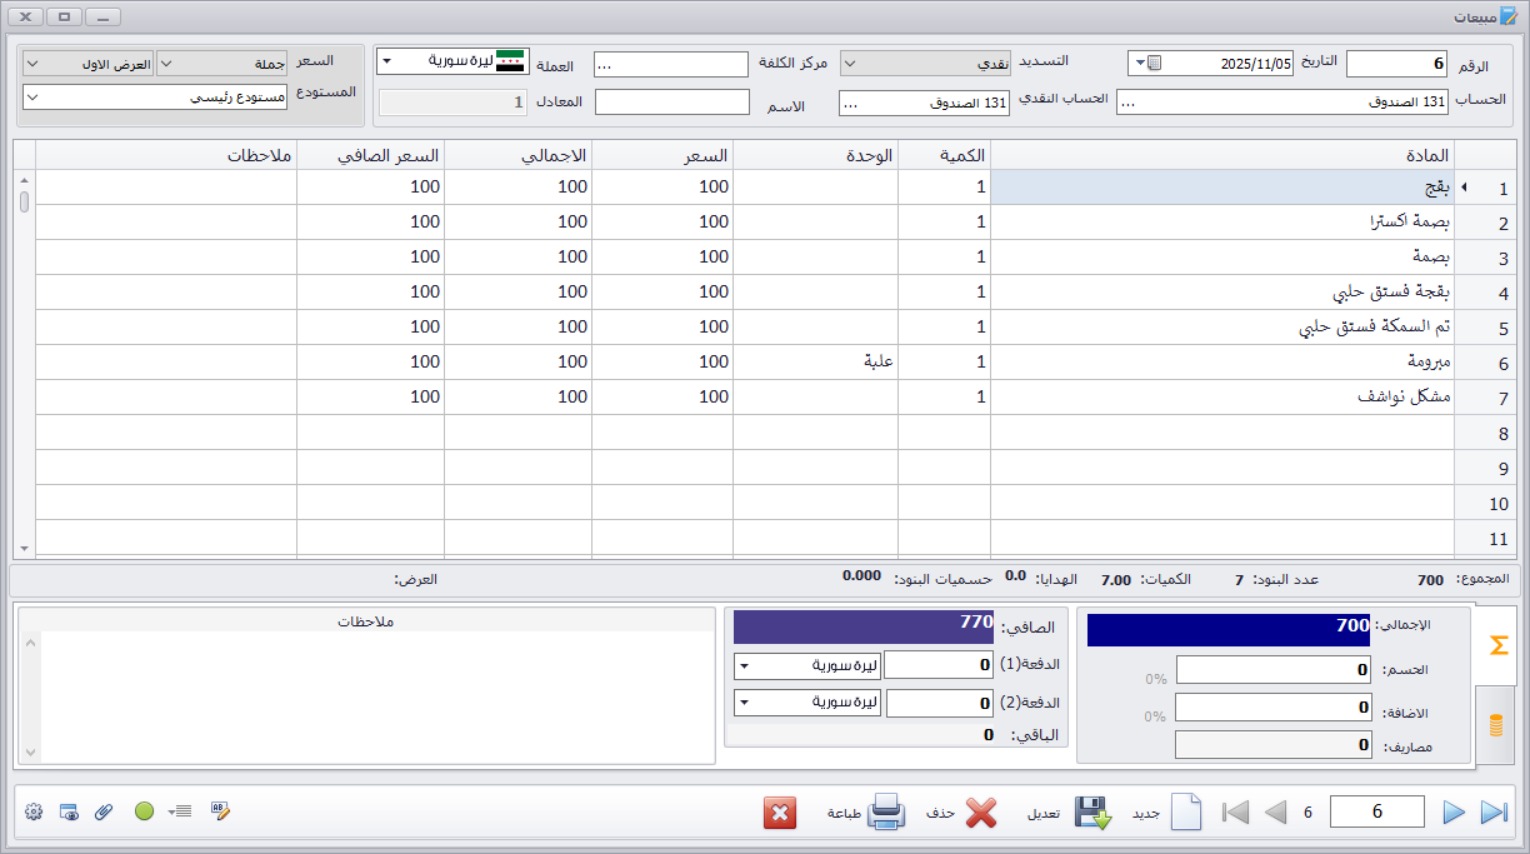Open the date picker dropdown arrow
Image resolution: width=1530 pixels, height=854 pixels.
(1140, 63)
